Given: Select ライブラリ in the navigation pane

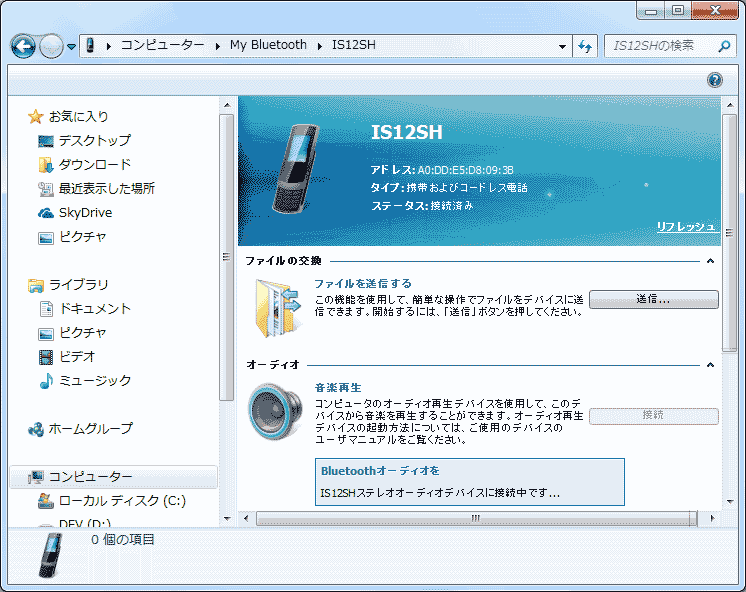Looking at the screenshot, I should (79, 285).
